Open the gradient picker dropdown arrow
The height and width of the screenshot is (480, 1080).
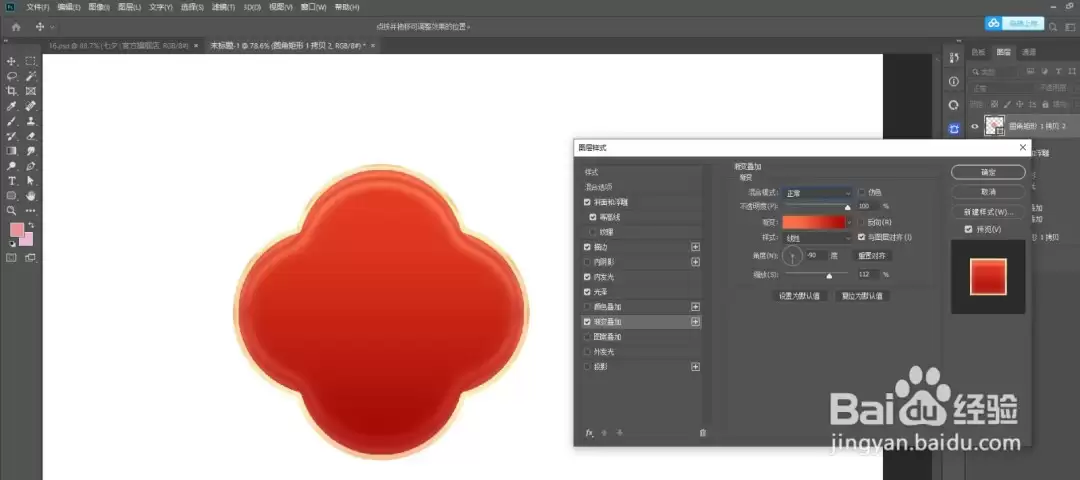[849, 222]
